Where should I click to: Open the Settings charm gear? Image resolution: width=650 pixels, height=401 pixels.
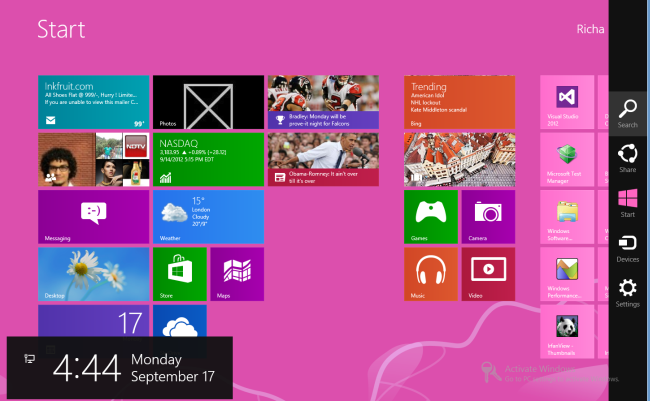tap(628, 288)
